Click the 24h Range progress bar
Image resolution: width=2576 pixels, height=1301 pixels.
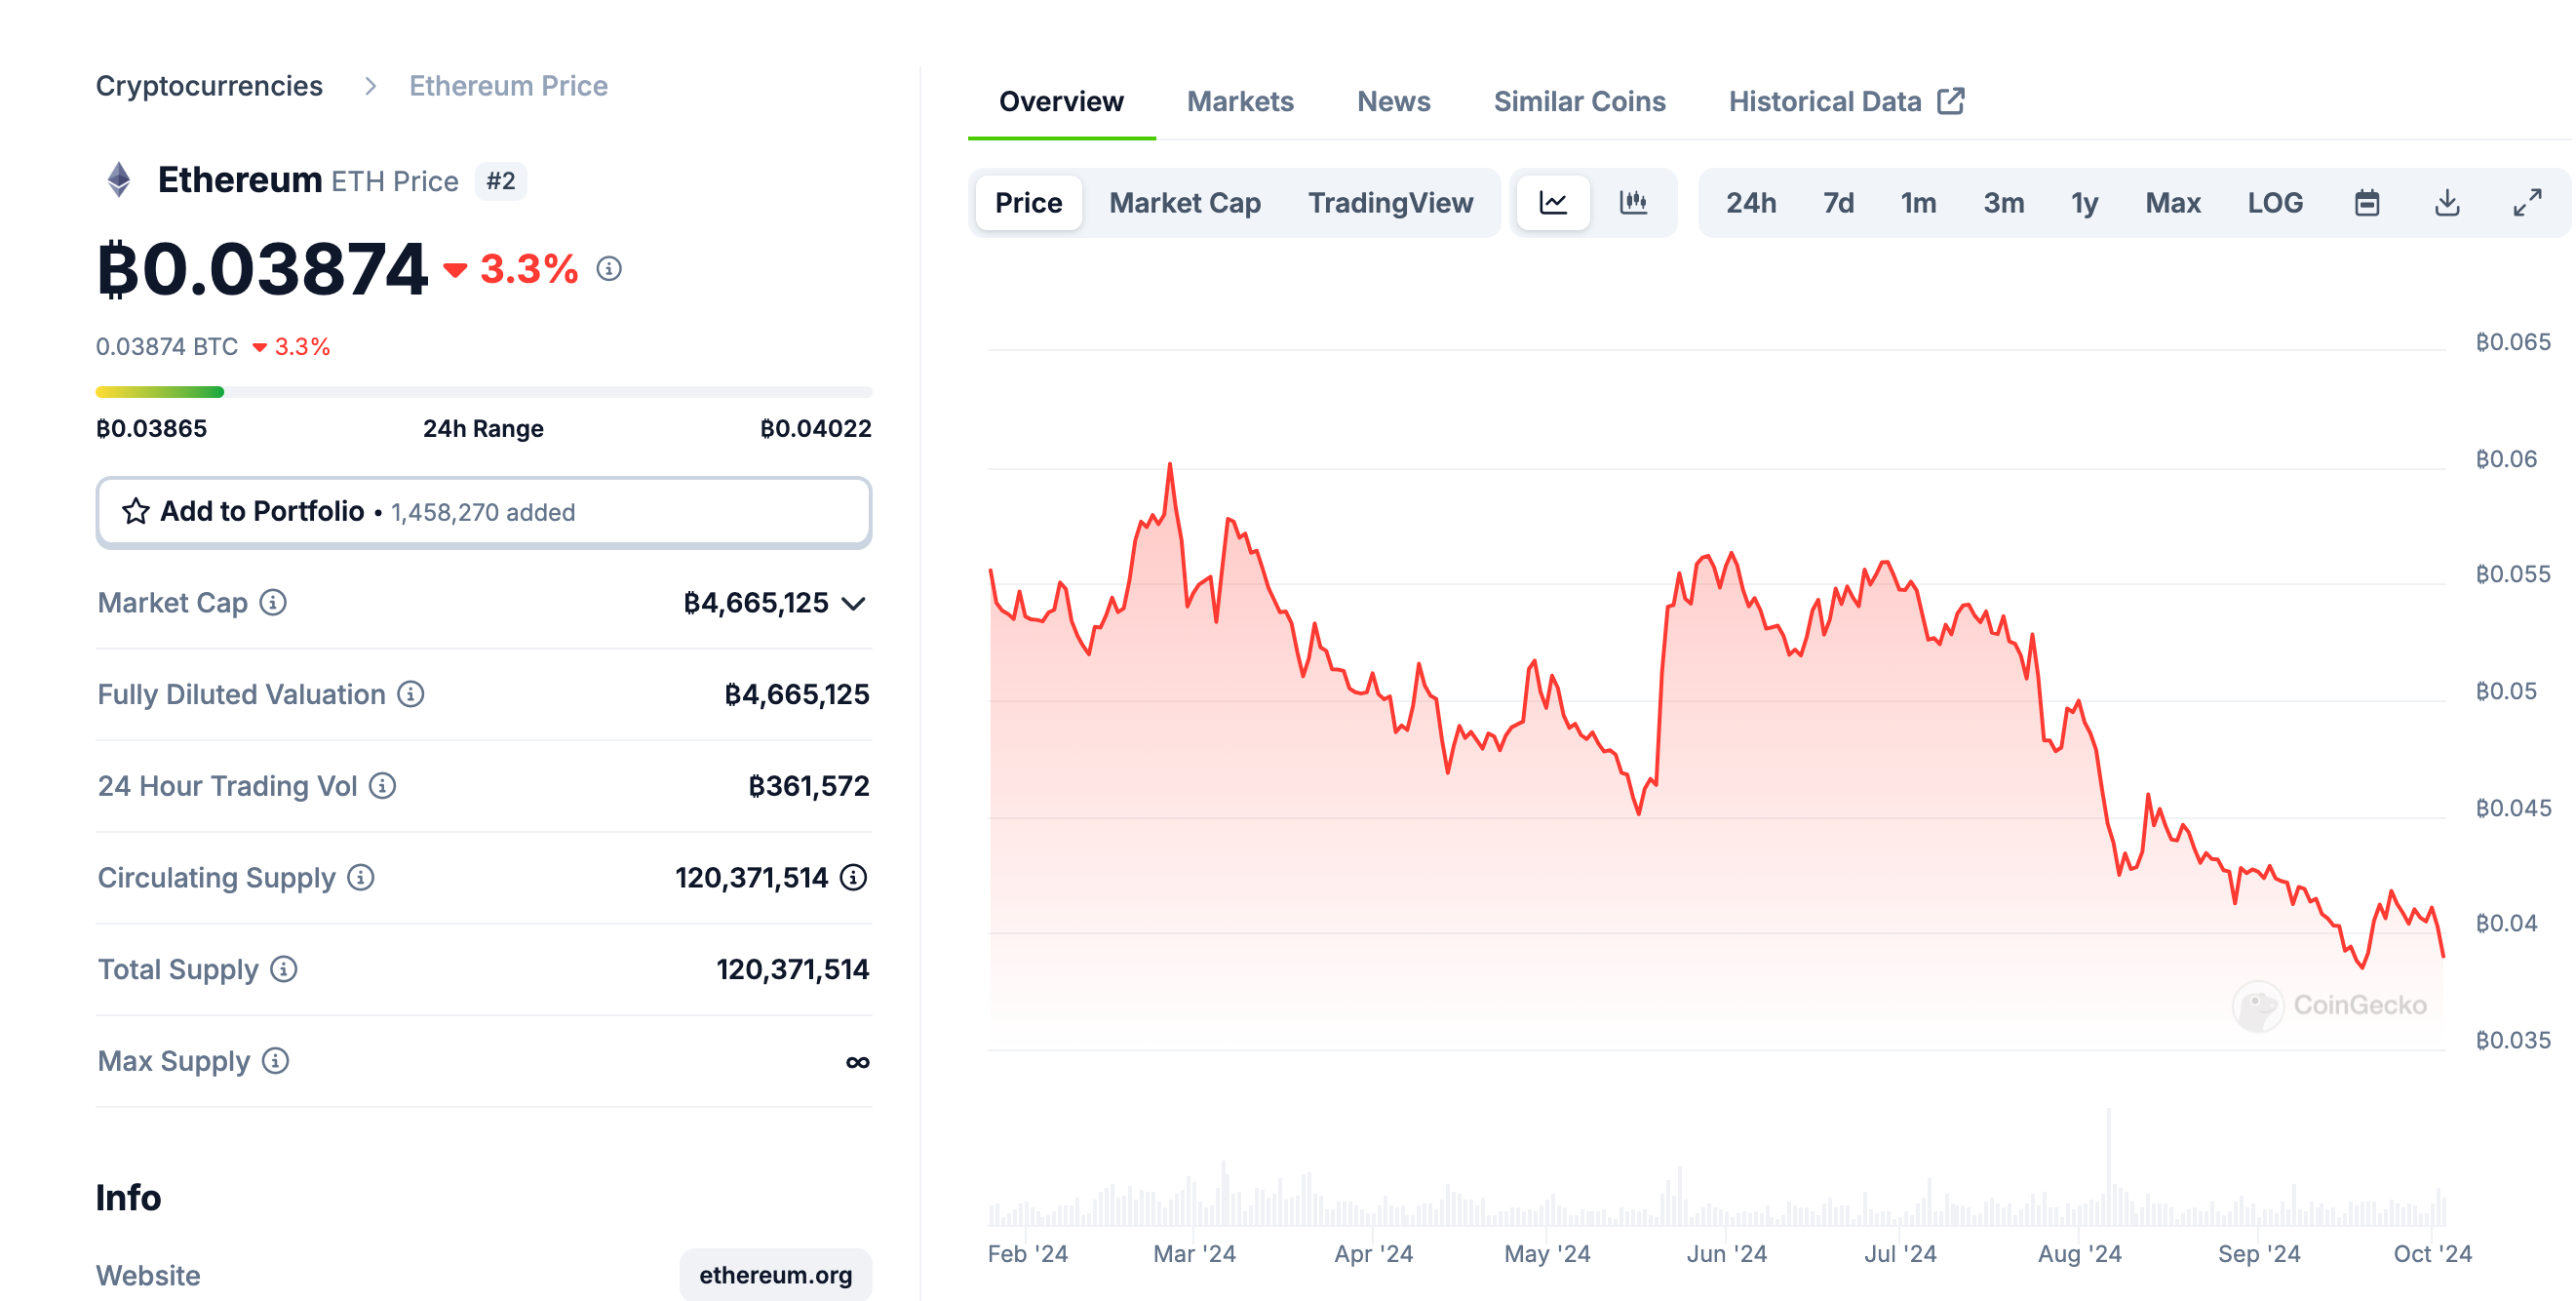484,392
